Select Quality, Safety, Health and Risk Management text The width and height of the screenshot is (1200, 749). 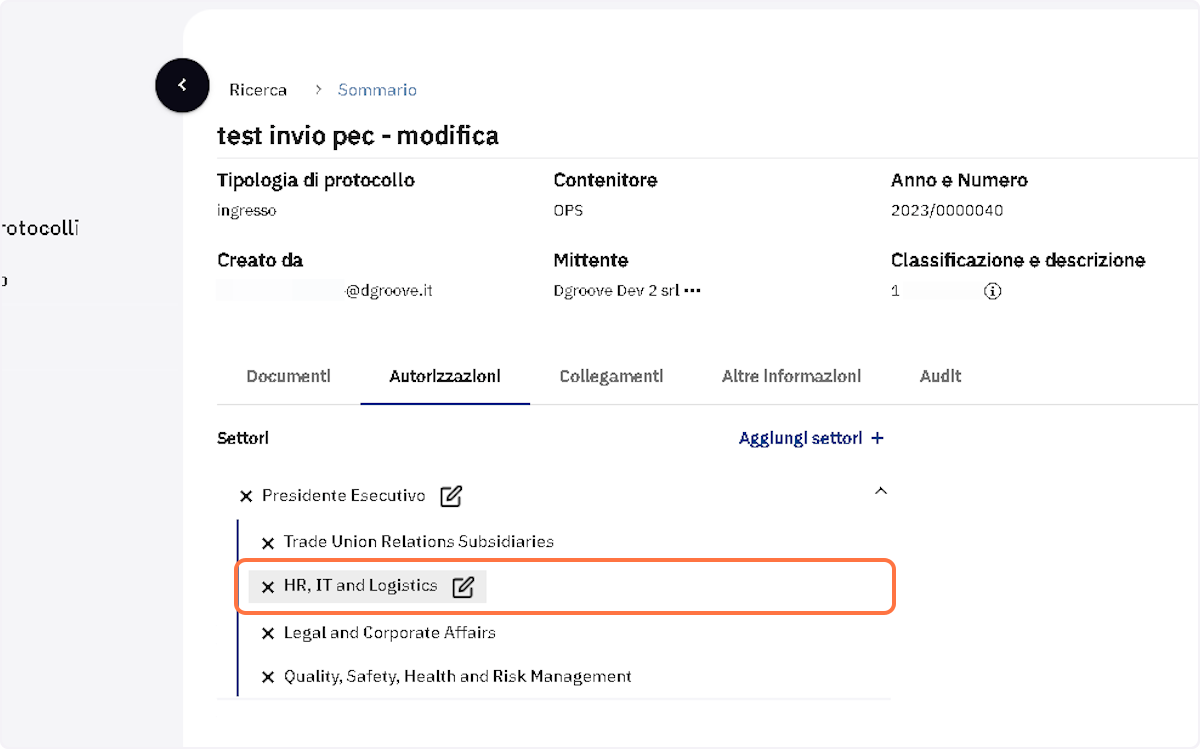[x=458, y=676]
